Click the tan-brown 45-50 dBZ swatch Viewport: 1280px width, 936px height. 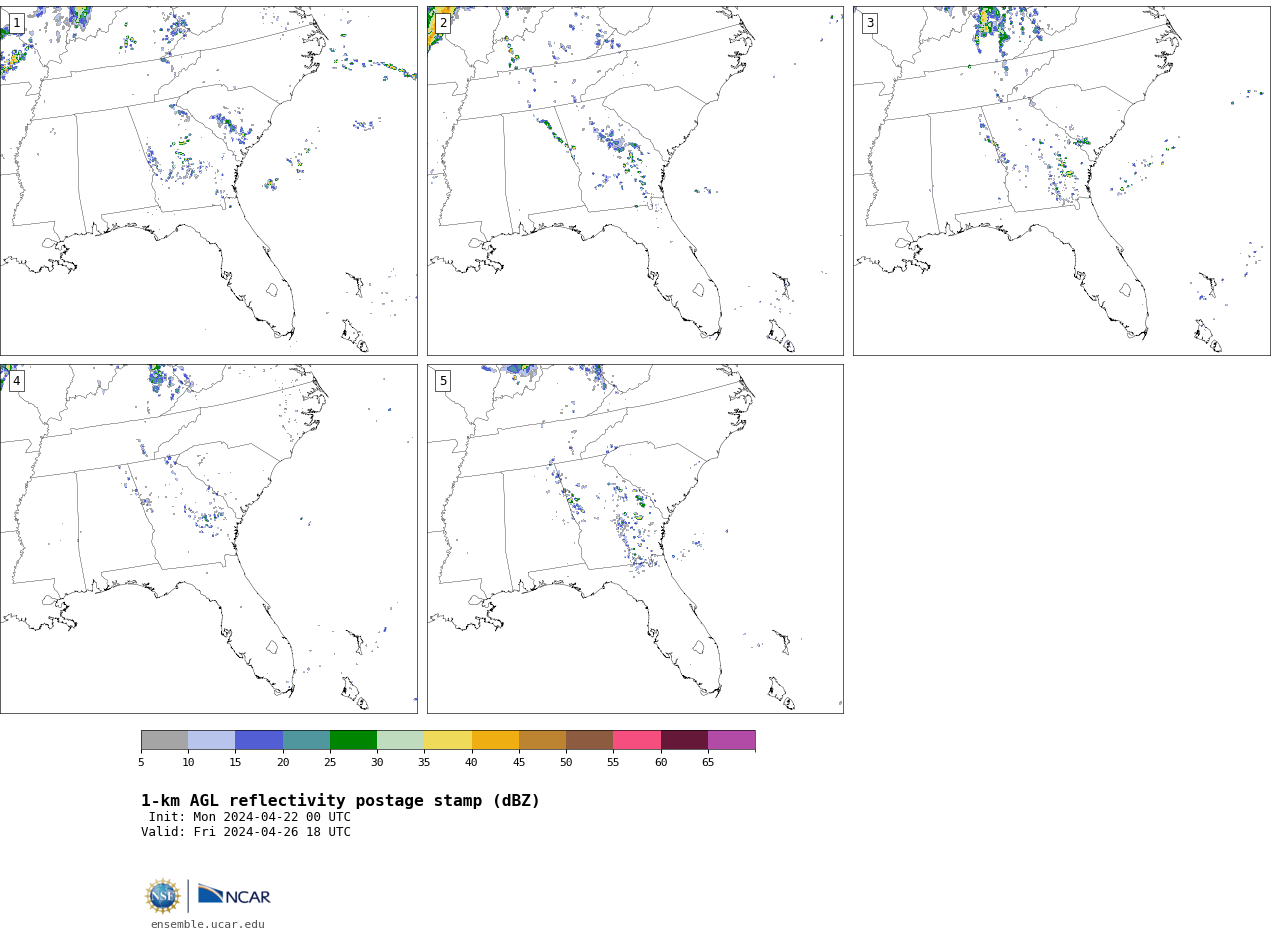click(542, 740)
